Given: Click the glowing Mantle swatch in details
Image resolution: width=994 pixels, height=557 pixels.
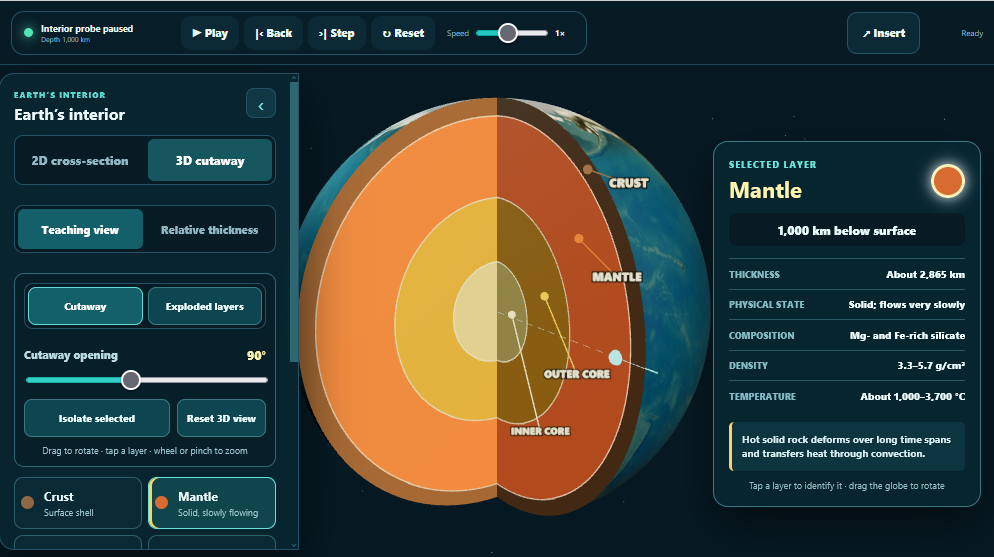Looking at the screenshot, I should coord(948,181).
